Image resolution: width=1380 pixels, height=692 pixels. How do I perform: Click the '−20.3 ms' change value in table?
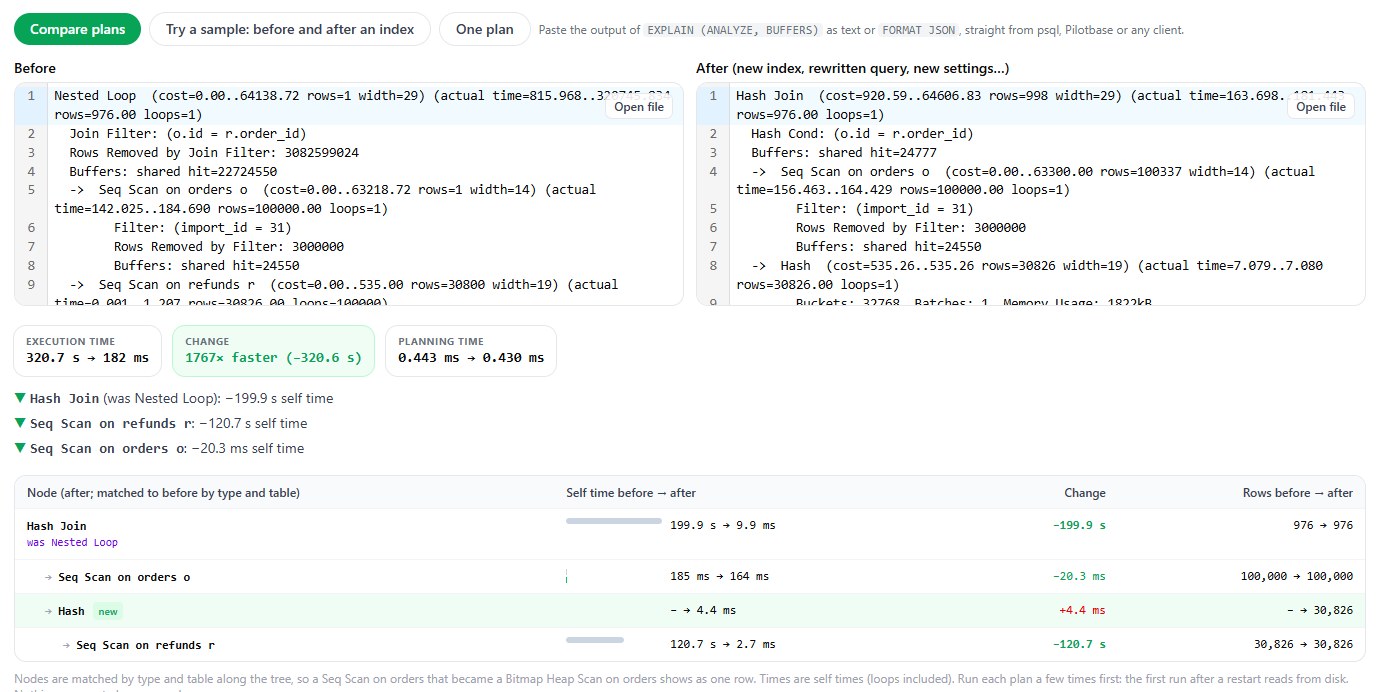tap(1080, 577)
